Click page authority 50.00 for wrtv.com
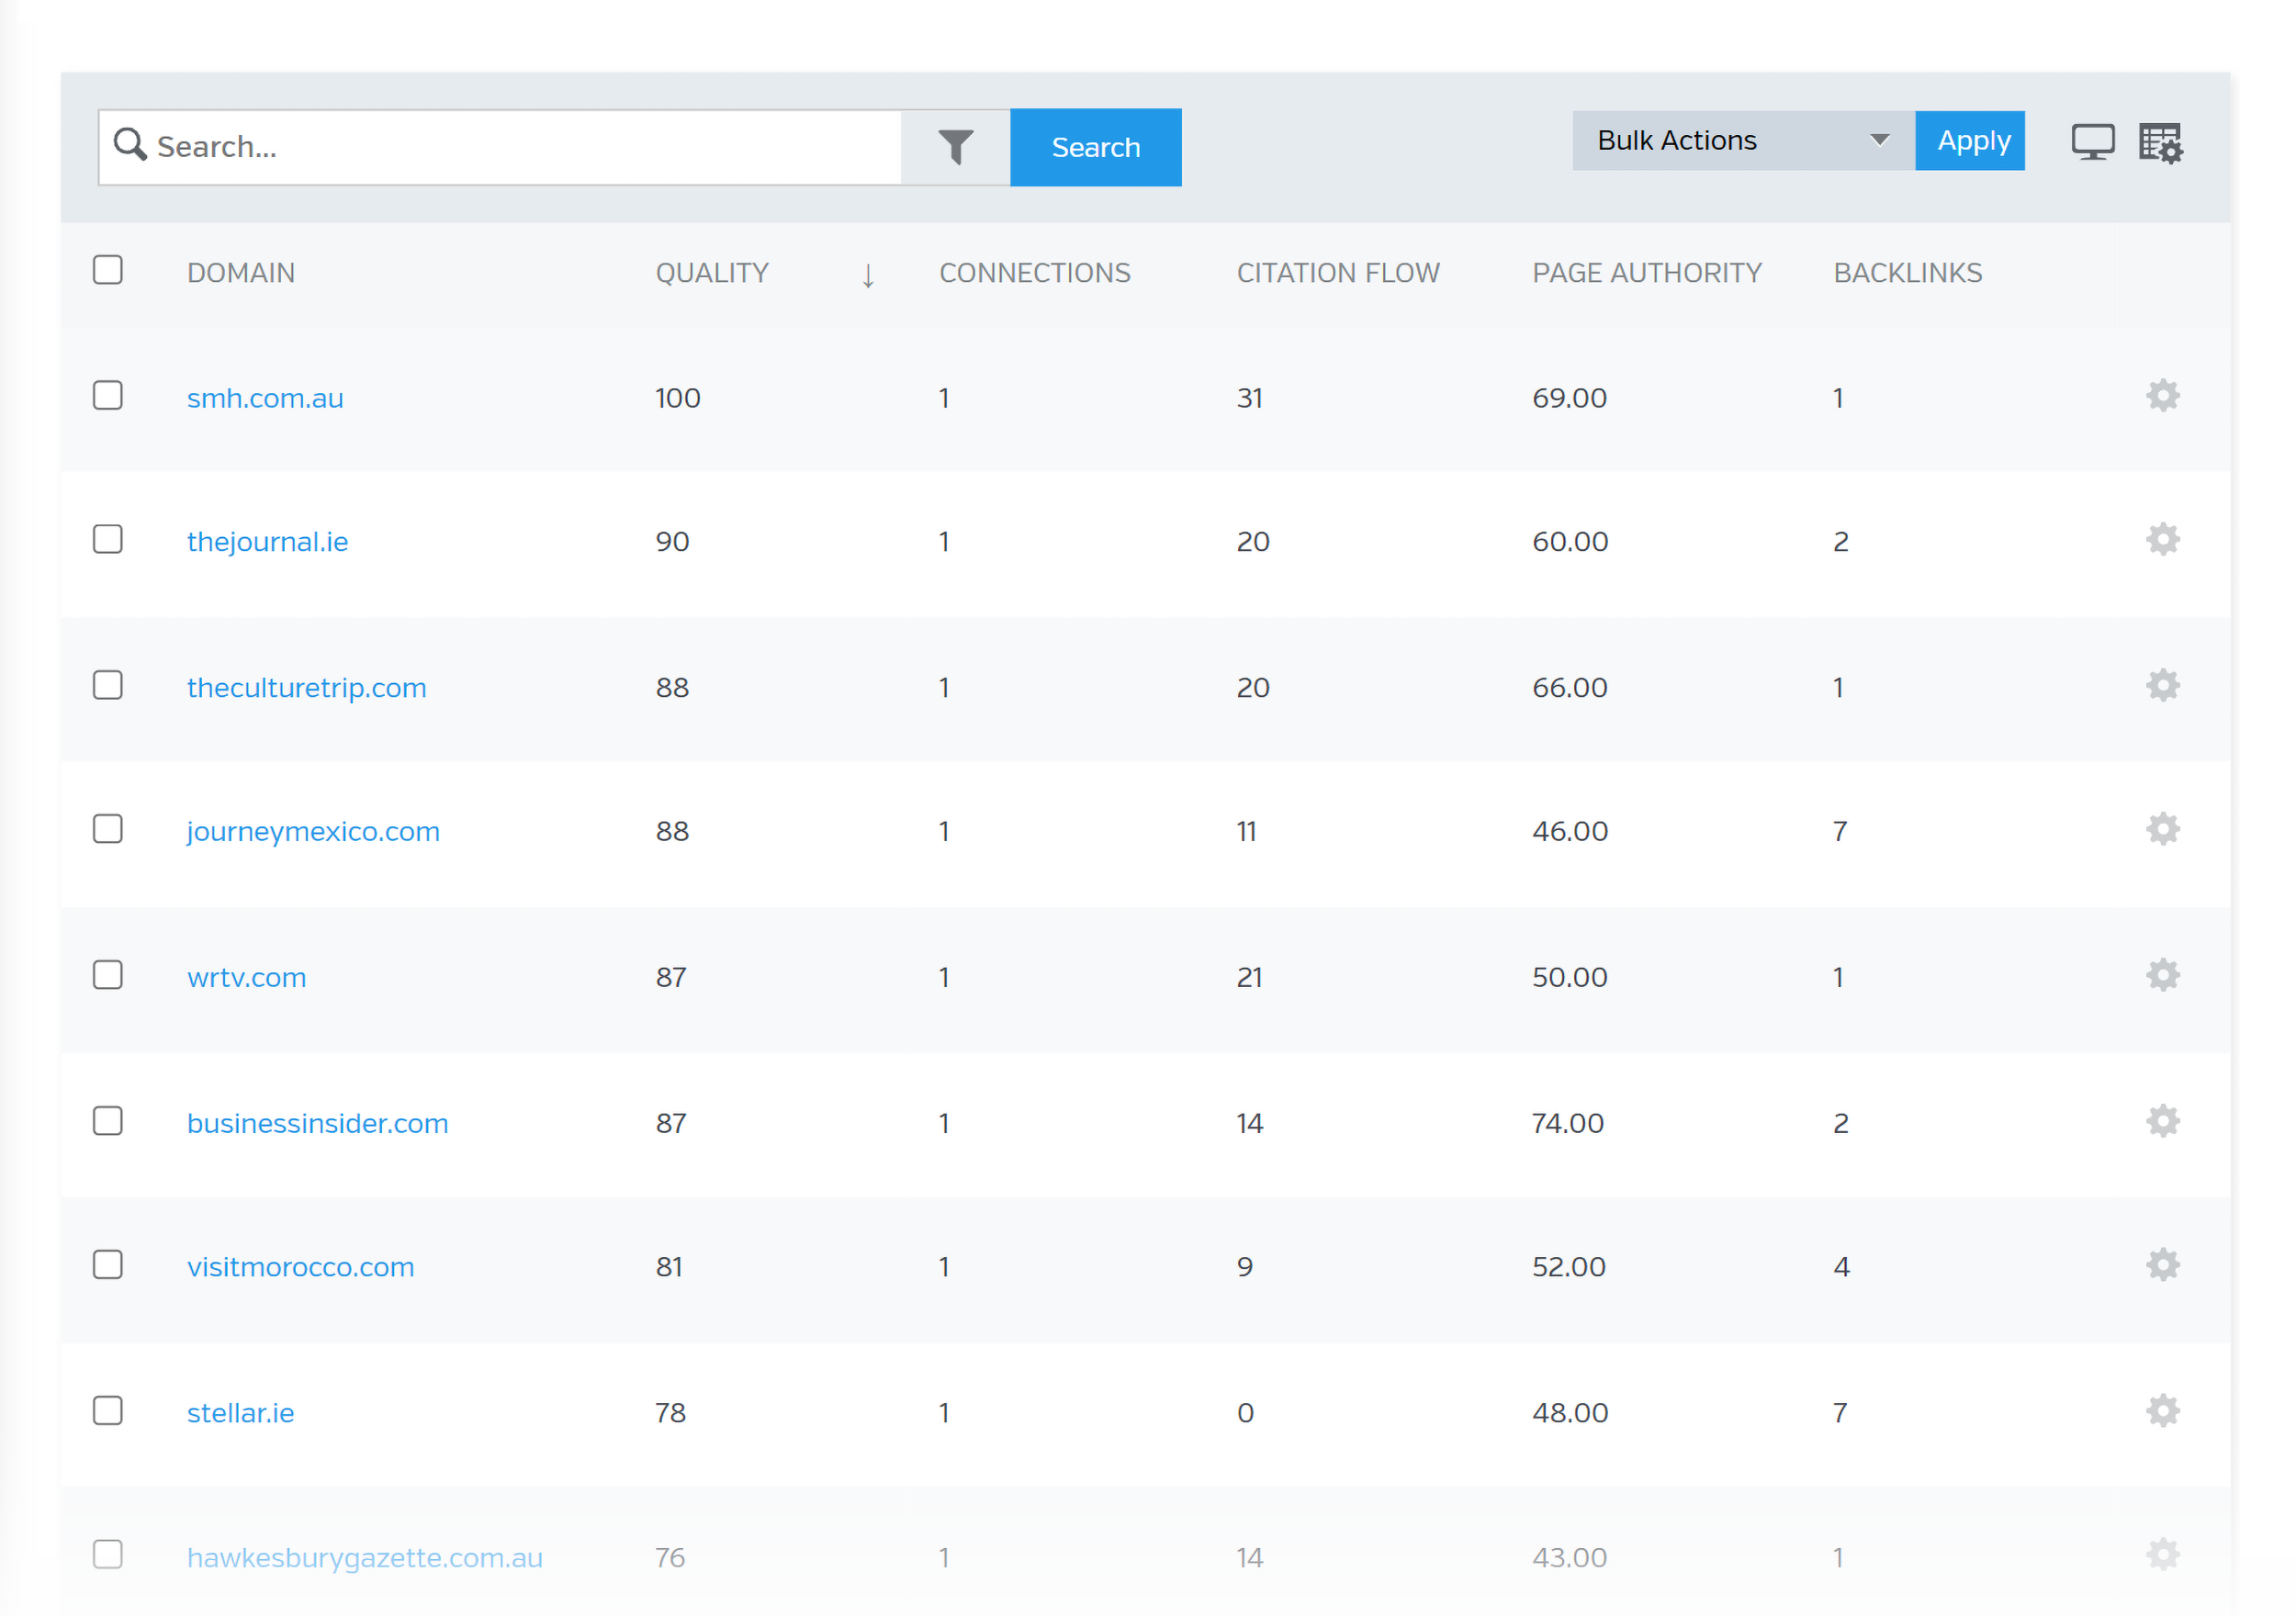Viewport: 2296px width, 1616px height. tap(1570, 978)
